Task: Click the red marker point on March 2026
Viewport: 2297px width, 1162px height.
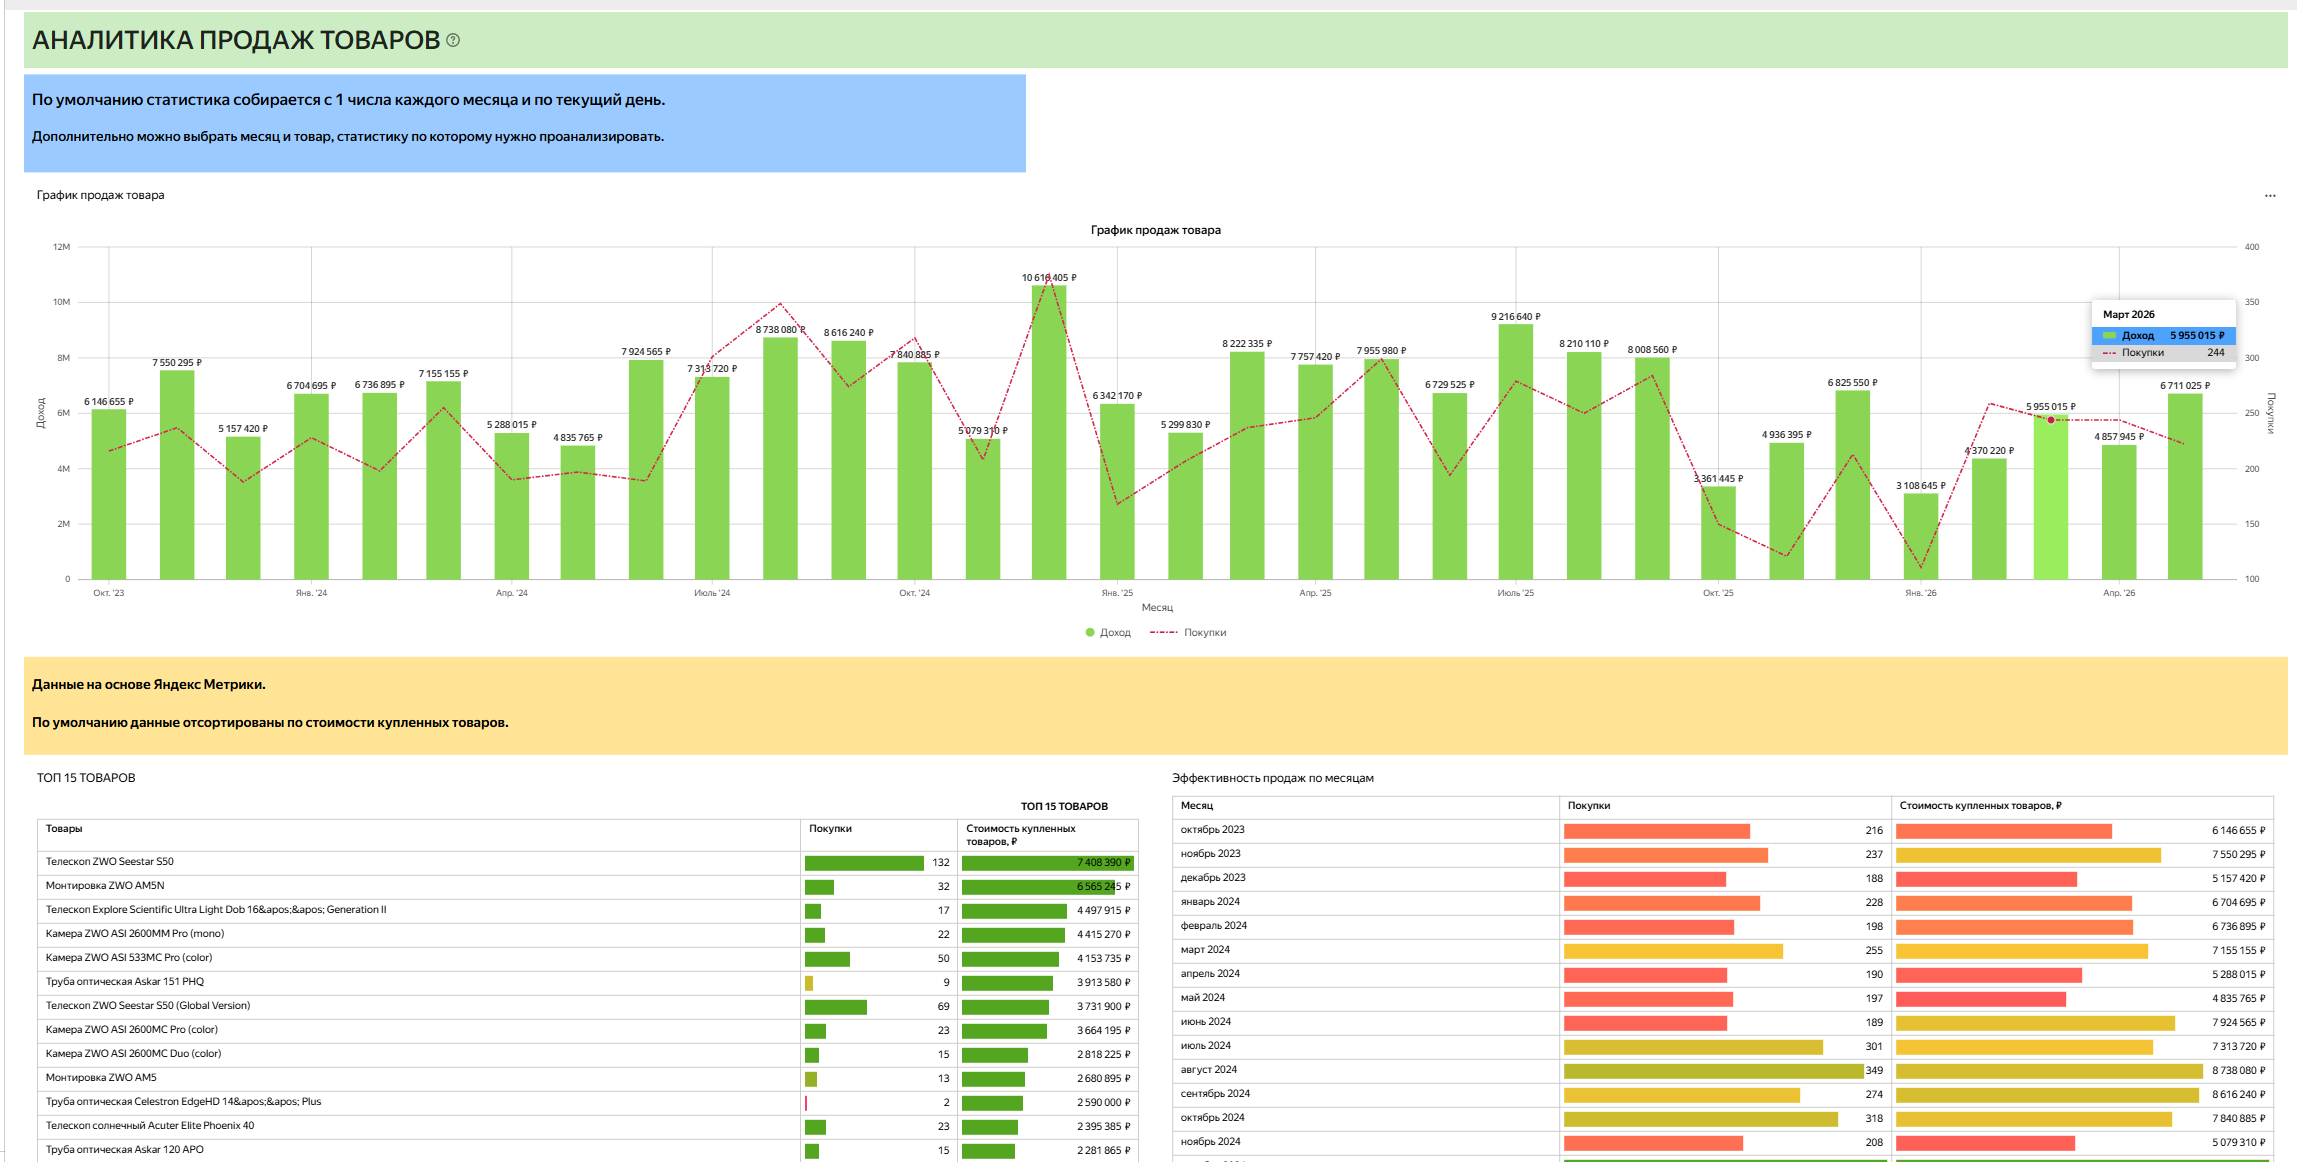Action: pyautogui.click(x=2051, y=420)
